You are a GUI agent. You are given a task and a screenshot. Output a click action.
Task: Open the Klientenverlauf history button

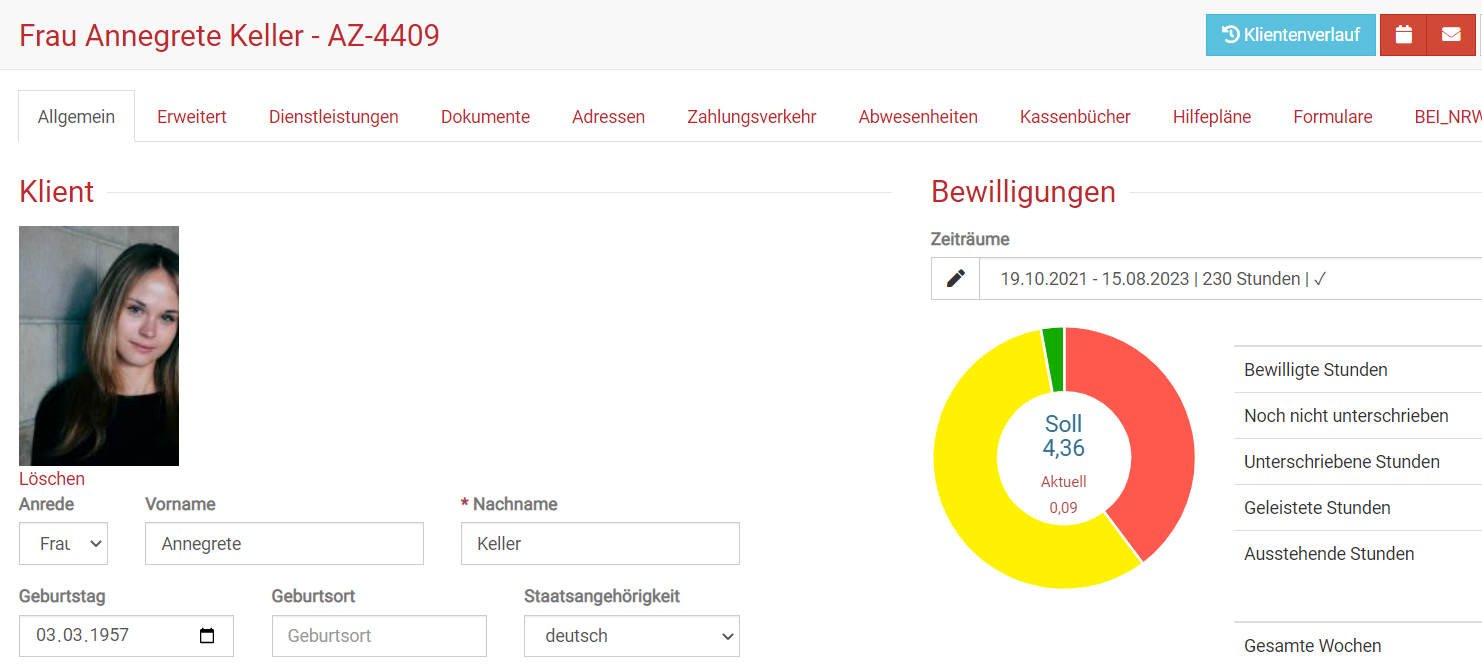point(1290,35)
